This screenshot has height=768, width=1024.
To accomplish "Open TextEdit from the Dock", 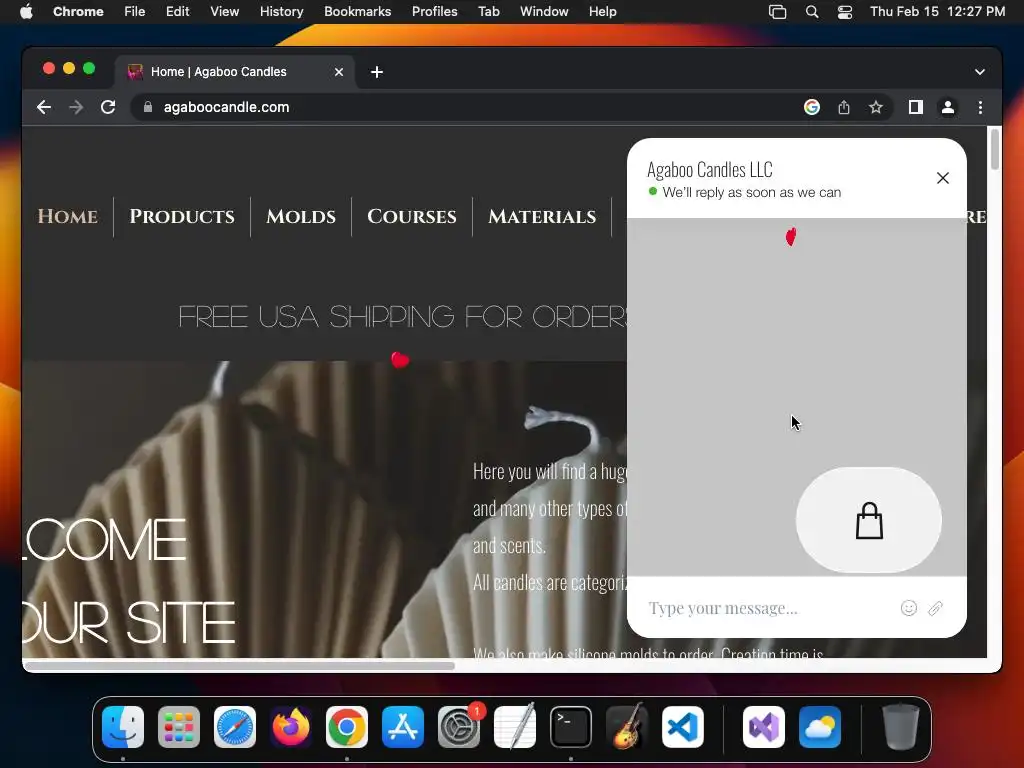I will point(515,727).
